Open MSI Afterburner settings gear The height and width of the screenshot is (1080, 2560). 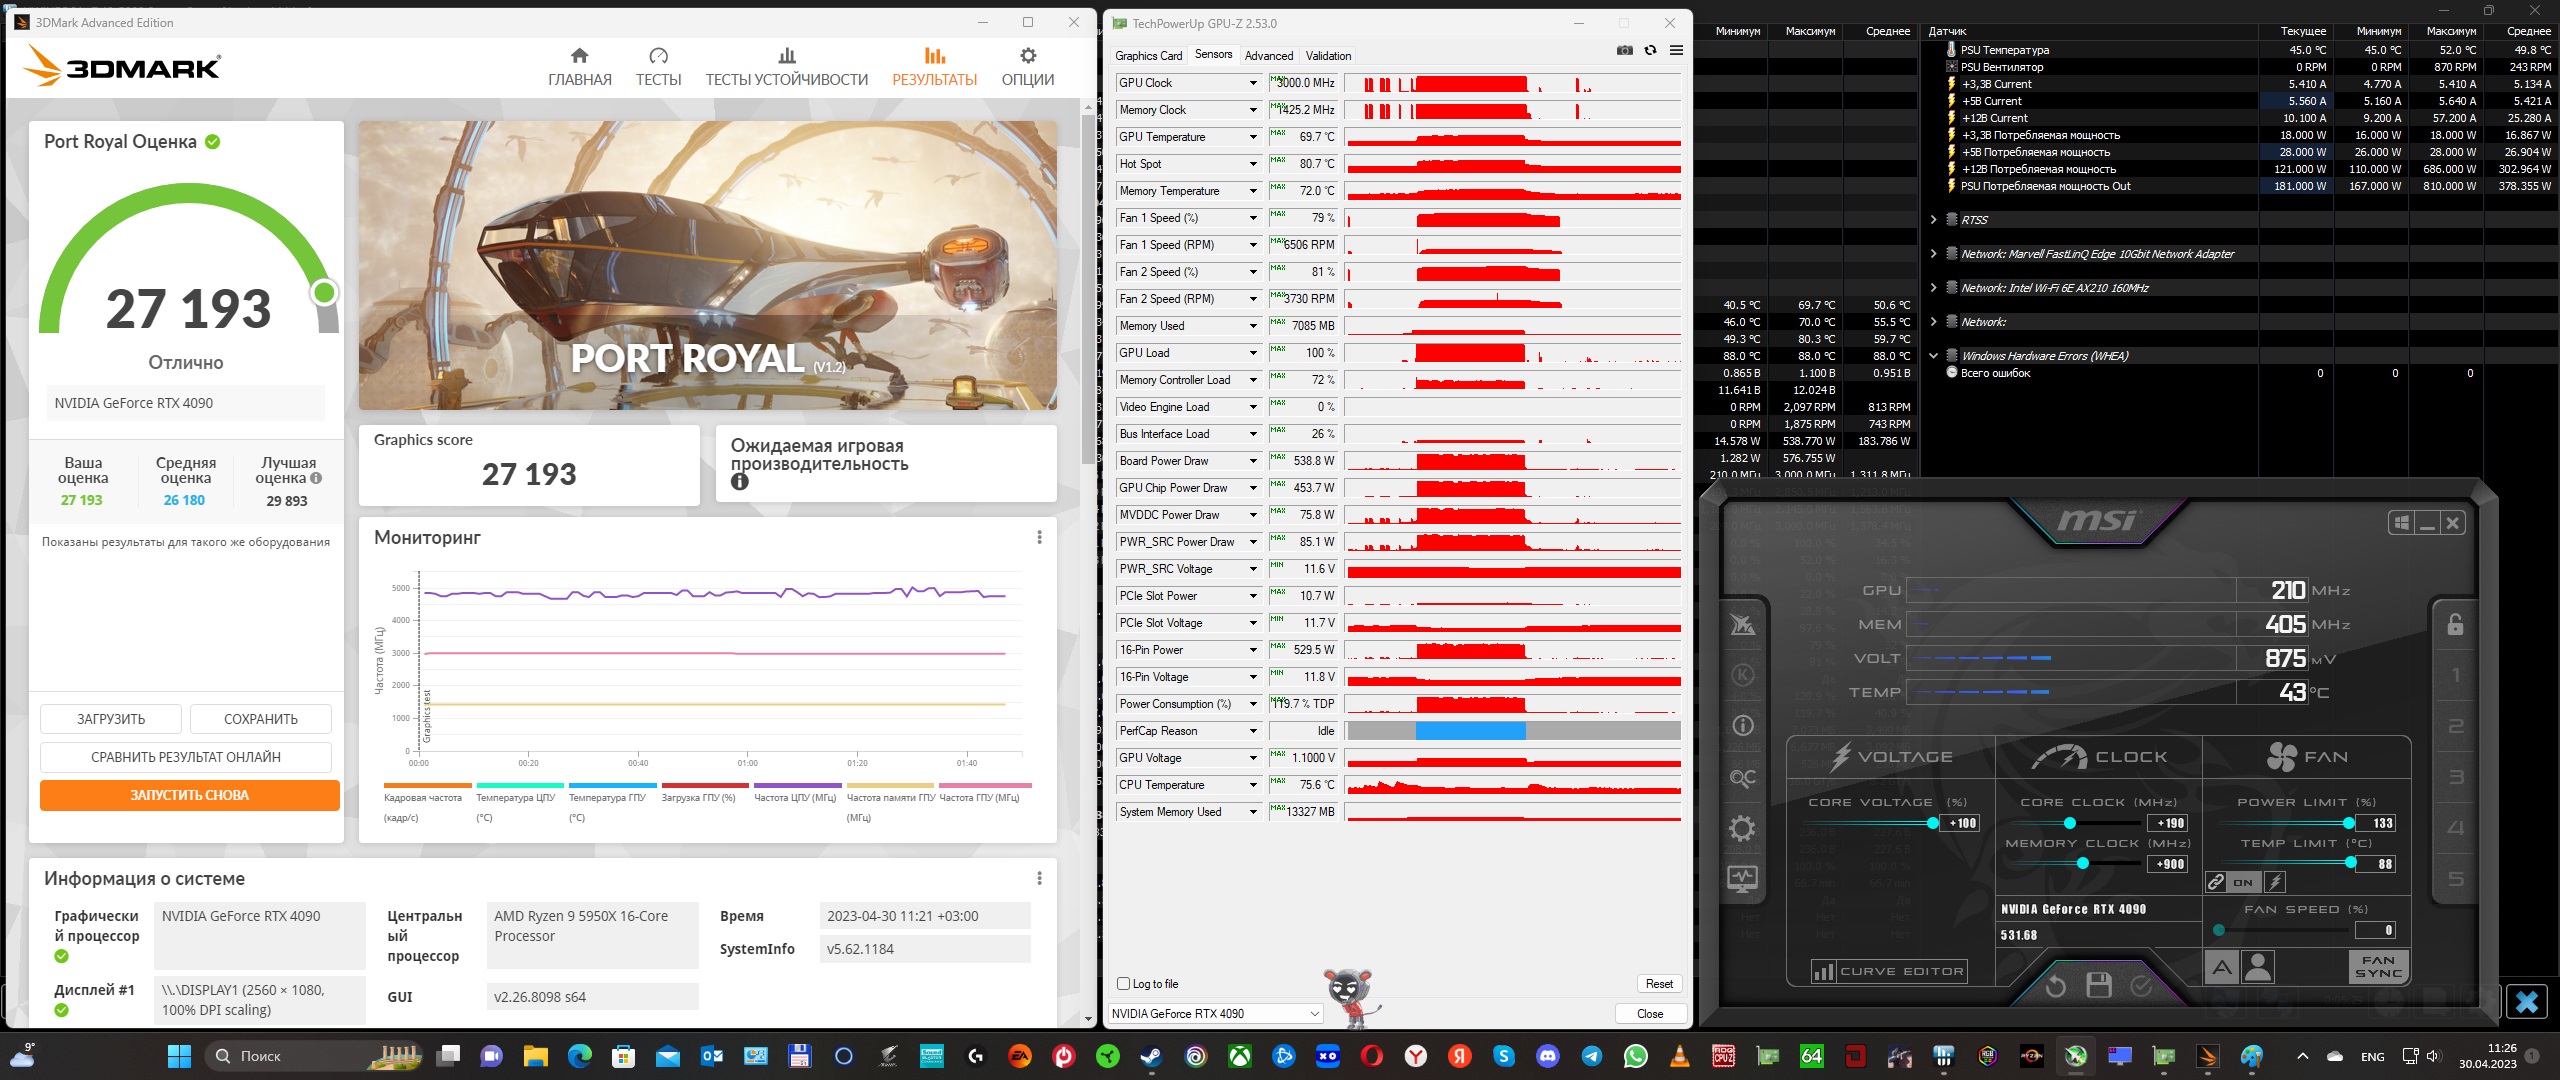click(x=1742, y=828)
